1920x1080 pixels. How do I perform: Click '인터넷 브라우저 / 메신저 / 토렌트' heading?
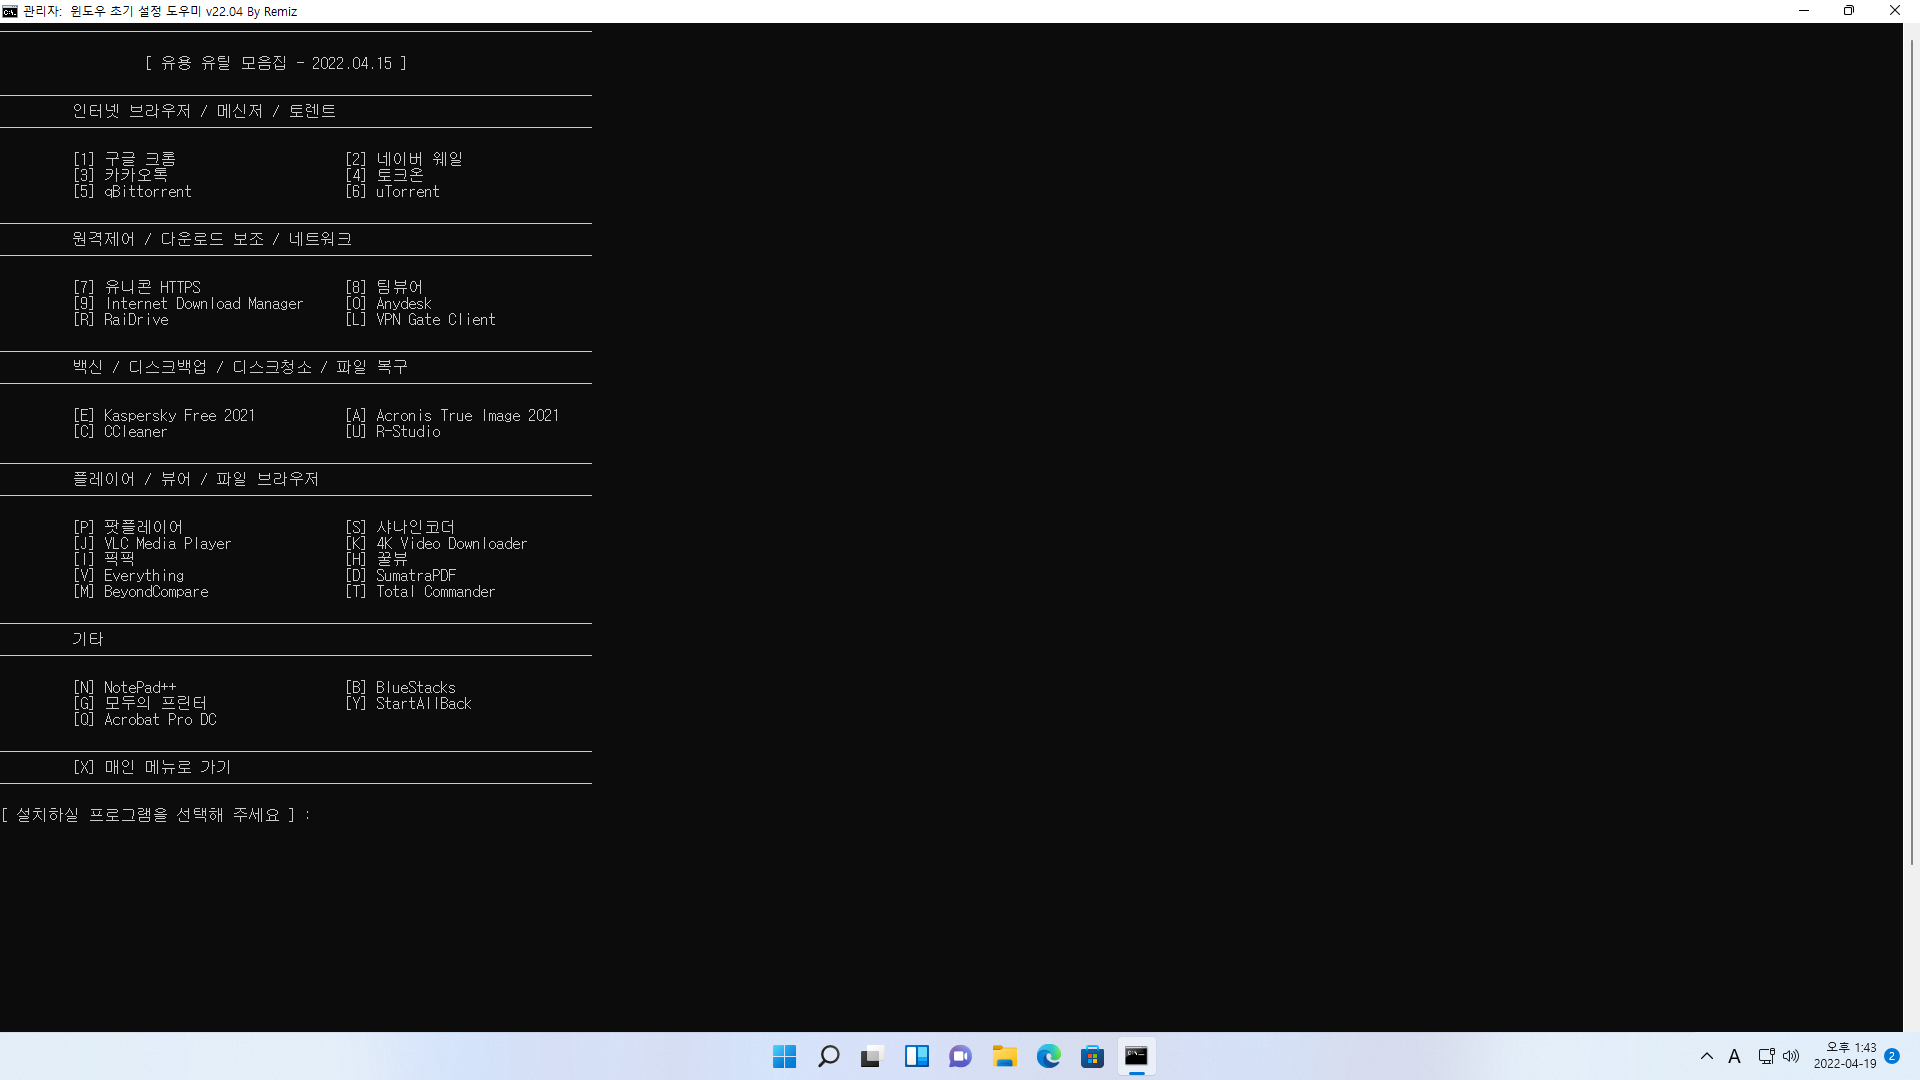204,111
